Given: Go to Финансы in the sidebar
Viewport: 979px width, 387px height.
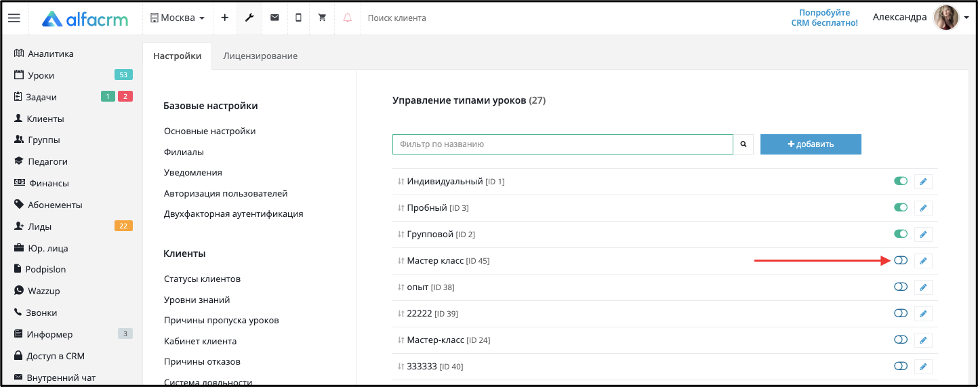Looking at the screenshot, I should [x=41, y=184].
